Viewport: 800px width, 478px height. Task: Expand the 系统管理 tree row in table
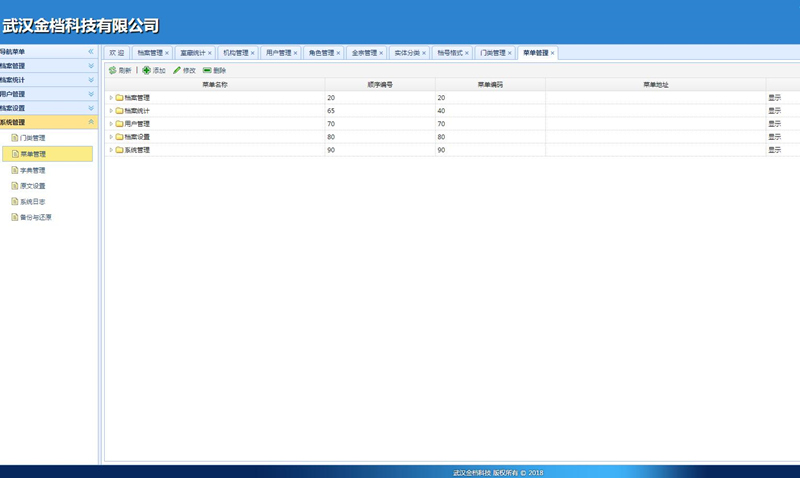(x=111, y=150)
